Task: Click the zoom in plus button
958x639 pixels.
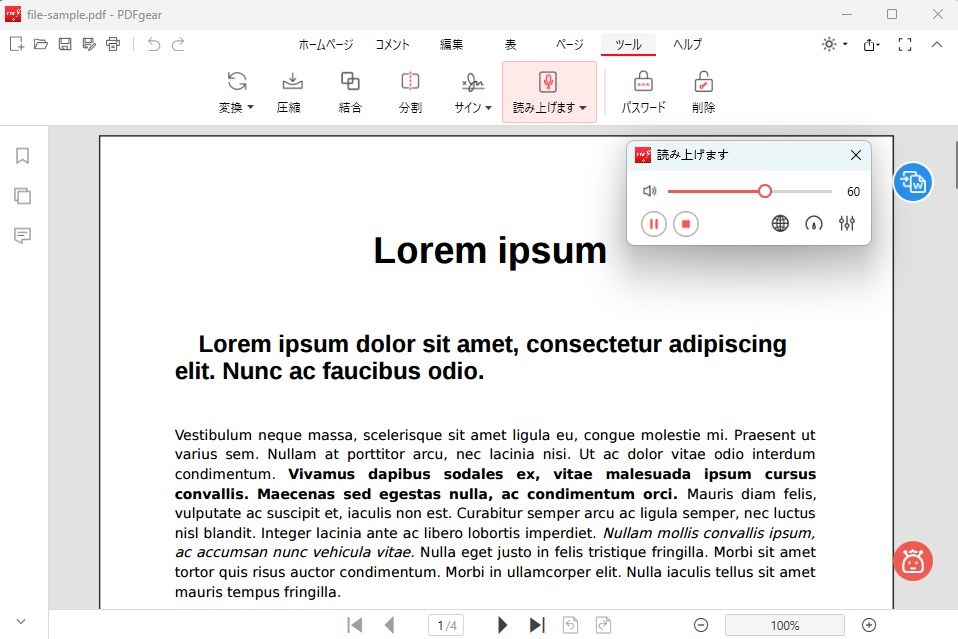Action: [x=869, y=625]
